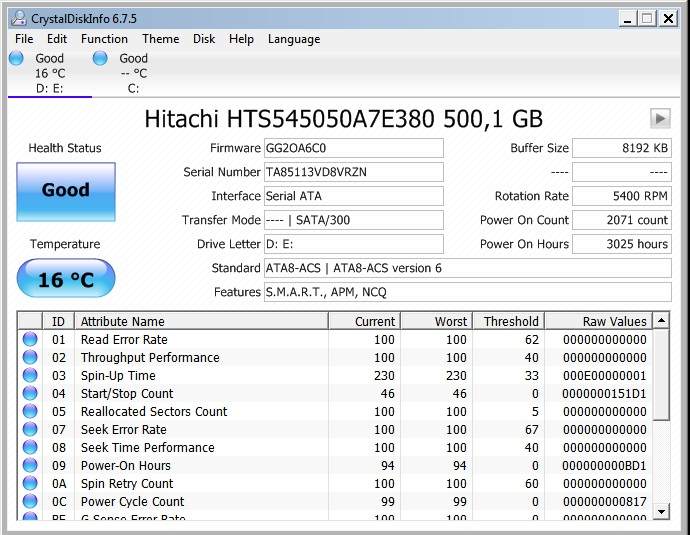Select the Throughput Performance attribute name
The image size is (690, 535).
pos(150,358)
